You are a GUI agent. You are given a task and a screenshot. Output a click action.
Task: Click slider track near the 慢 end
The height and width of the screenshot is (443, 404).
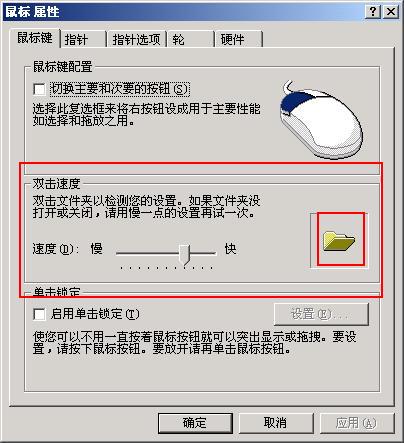click(x=127, y=253)
